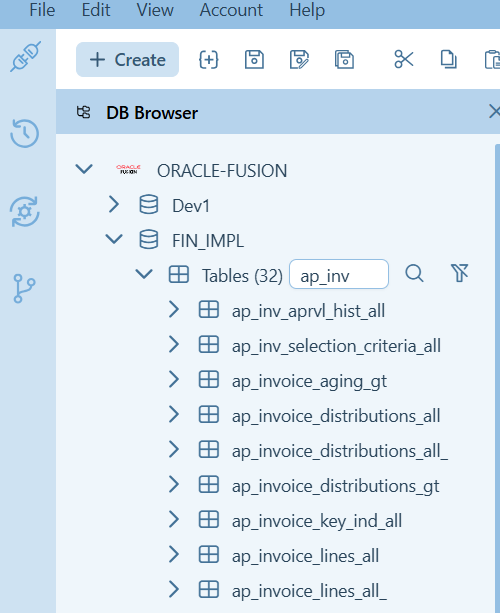Click table icon of ap_inv_aprvl_hist_all

[209, 310]
